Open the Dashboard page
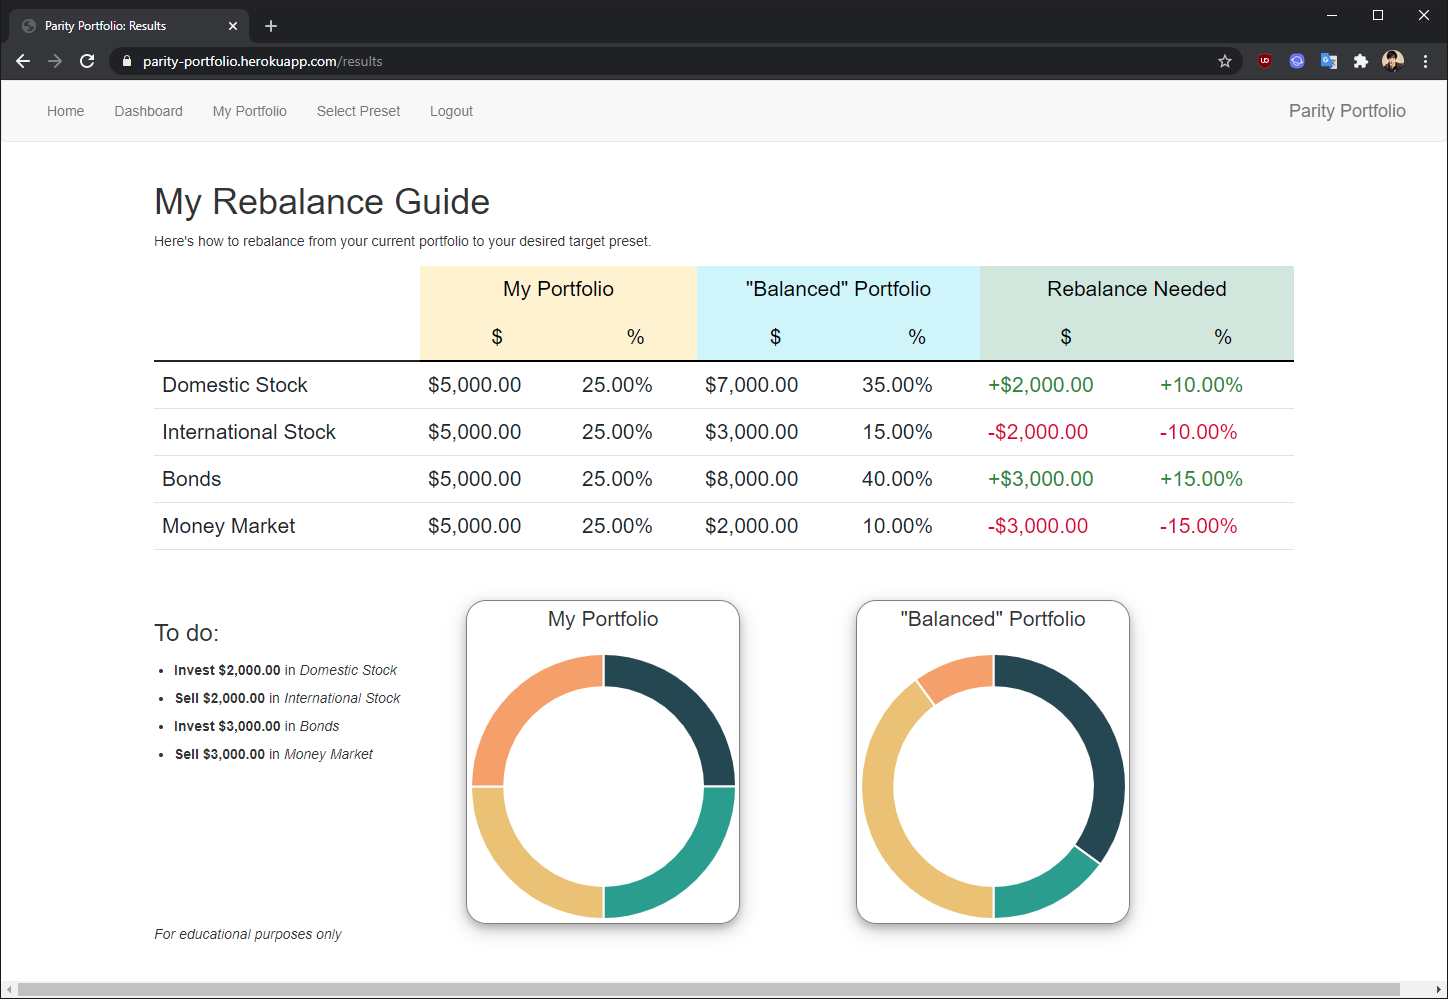Viewport: 1448px width, 999px height. coord(148,111)
